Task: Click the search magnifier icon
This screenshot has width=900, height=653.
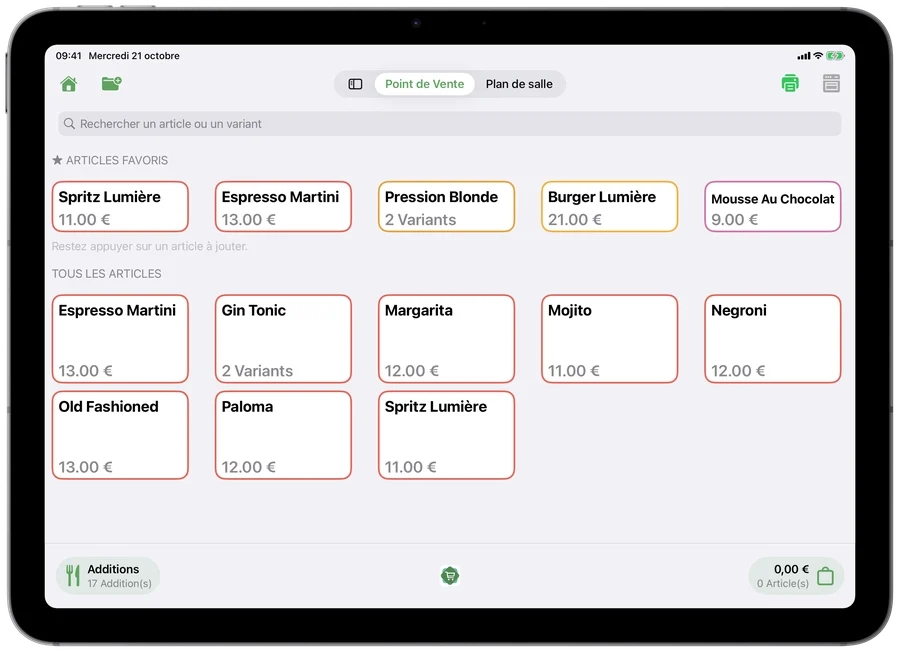Action: (69, 124)
